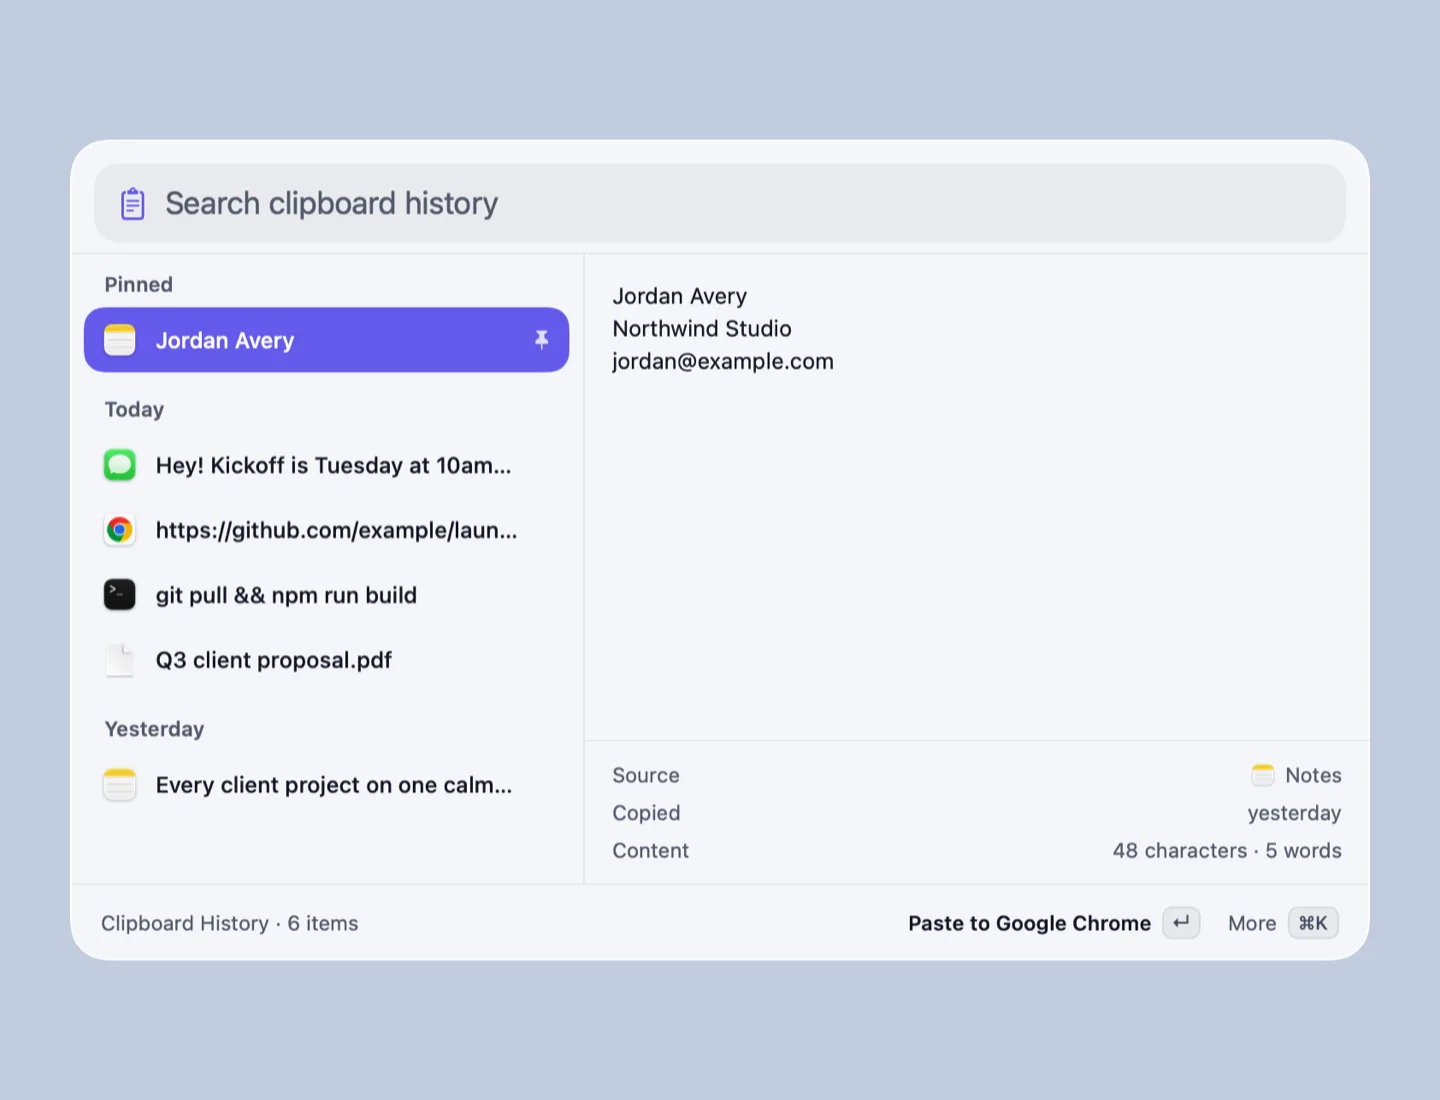1440x1100 pixels.
Task: Click the clipboard icon in the search bar
Action: (x=133, y=204)
